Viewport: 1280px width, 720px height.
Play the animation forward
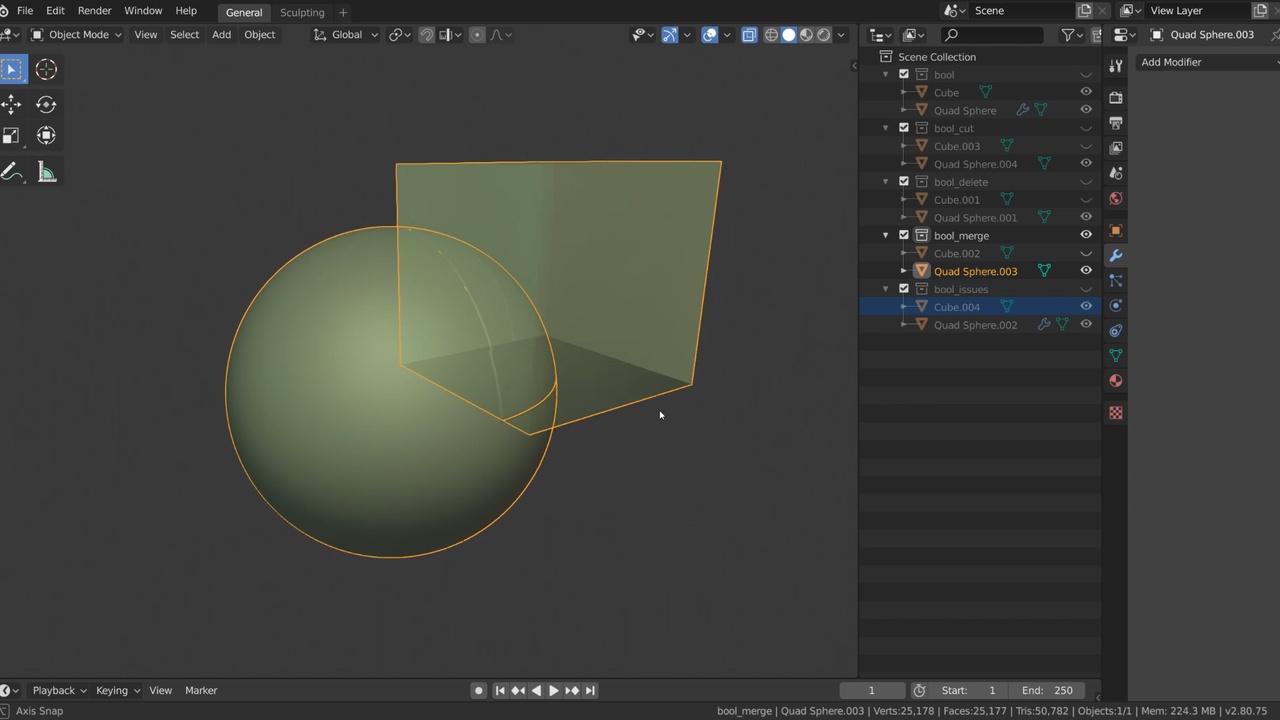[553, 690]
